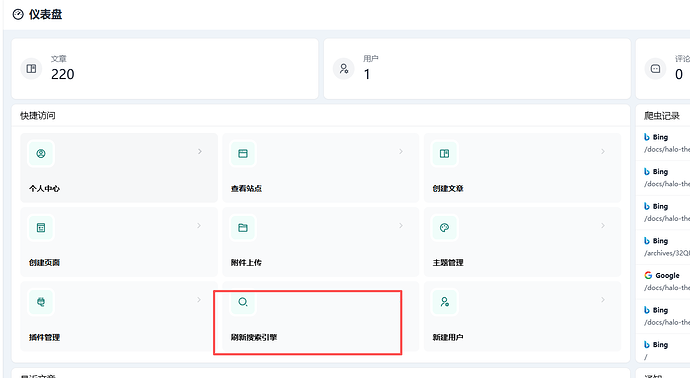Click the chevron arrow on 个人中心 card
Screen dimensions: 690x378
click(200, 151)
